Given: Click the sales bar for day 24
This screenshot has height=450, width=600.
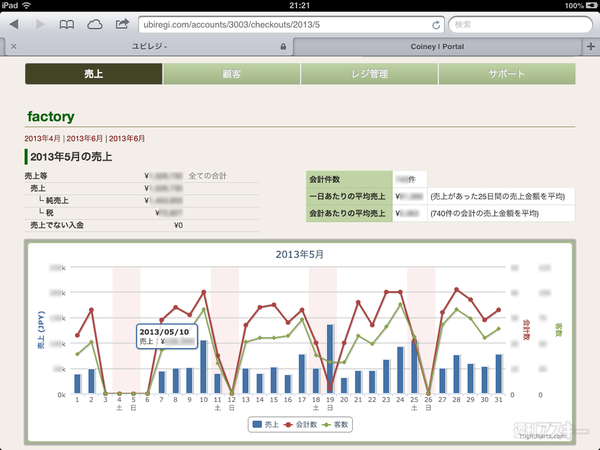Looking at the screenshot, I should [x=400, y=370].
